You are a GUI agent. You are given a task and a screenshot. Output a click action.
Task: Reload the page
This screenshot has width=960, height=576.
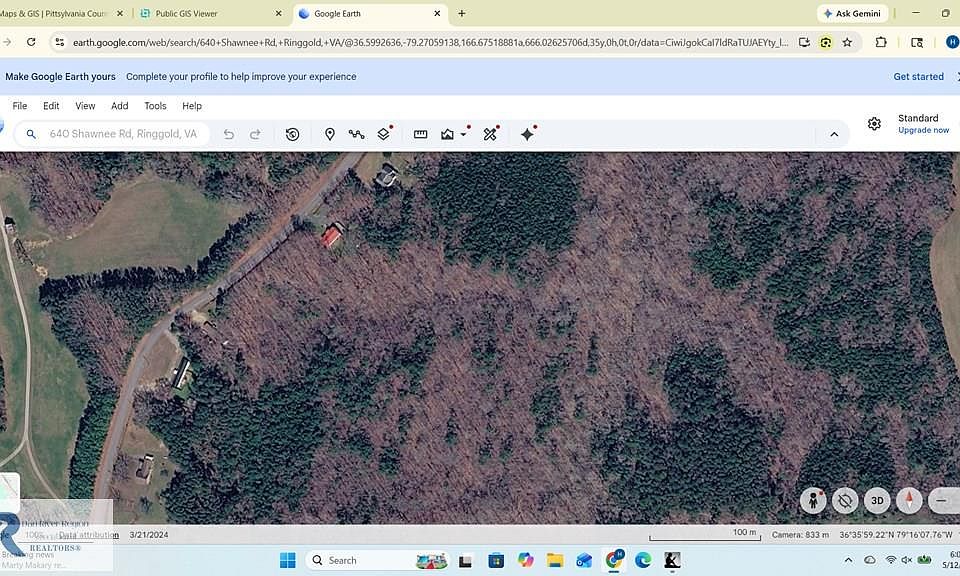point(31,42)
